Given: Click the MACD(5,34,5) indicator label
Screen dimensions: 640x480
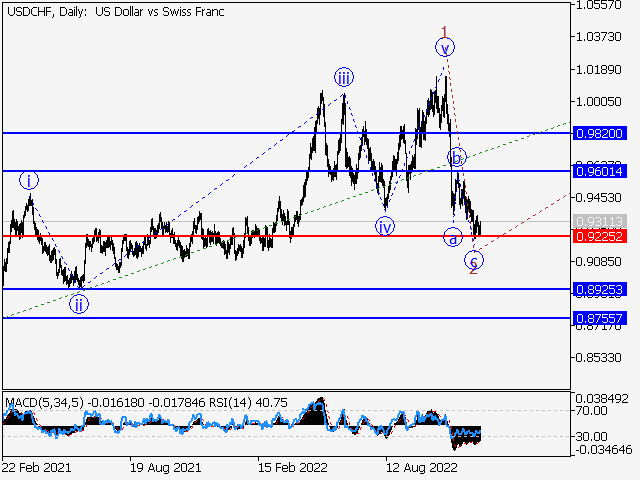Looking at the screenshot, I should (44, 403).
